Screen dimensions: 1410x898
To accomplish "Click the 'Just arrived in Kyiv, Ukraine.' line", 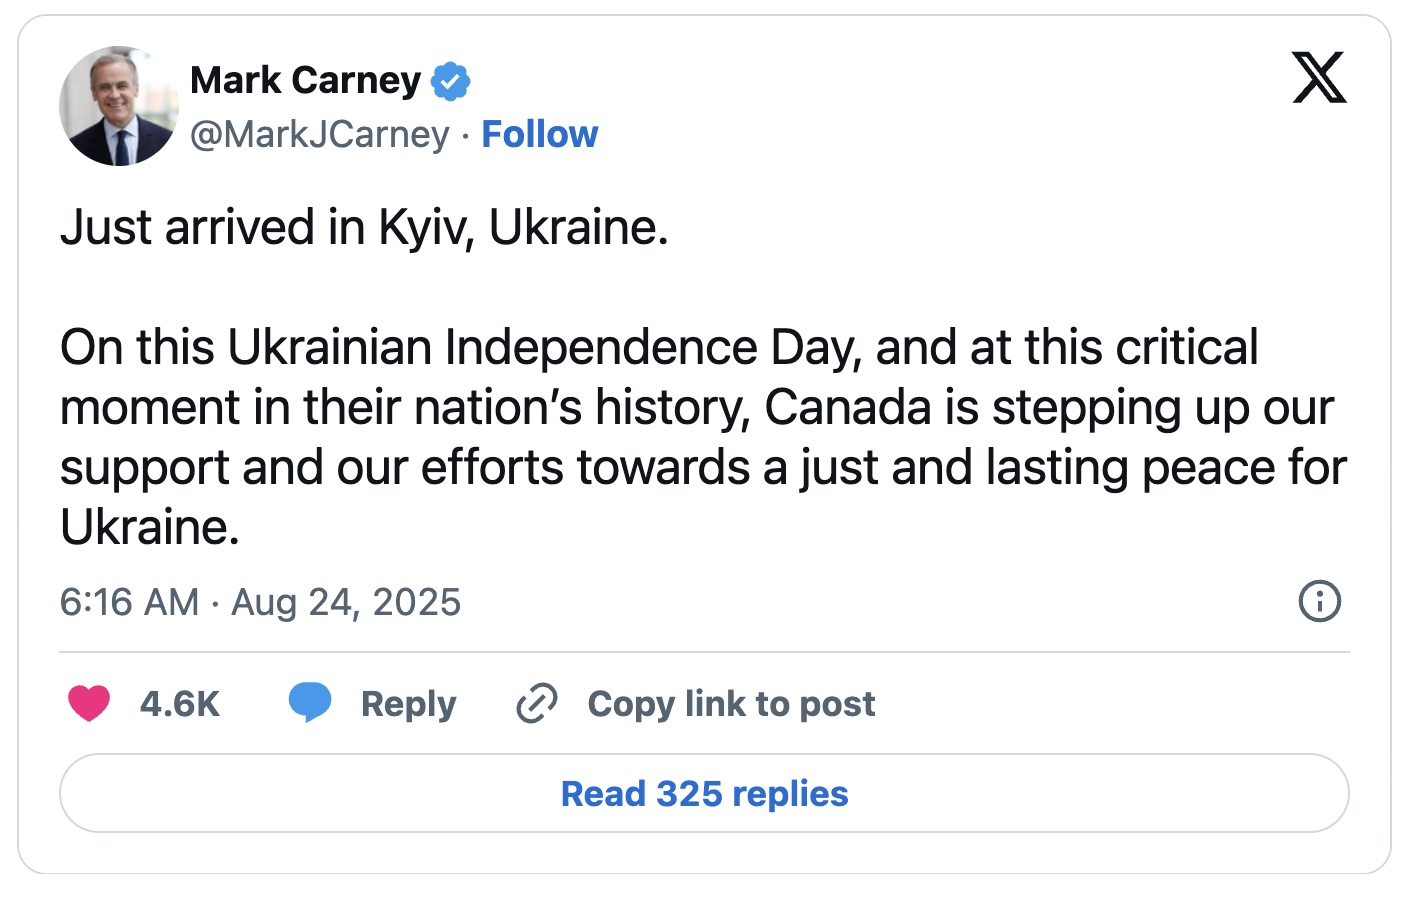I will point(364,227).
